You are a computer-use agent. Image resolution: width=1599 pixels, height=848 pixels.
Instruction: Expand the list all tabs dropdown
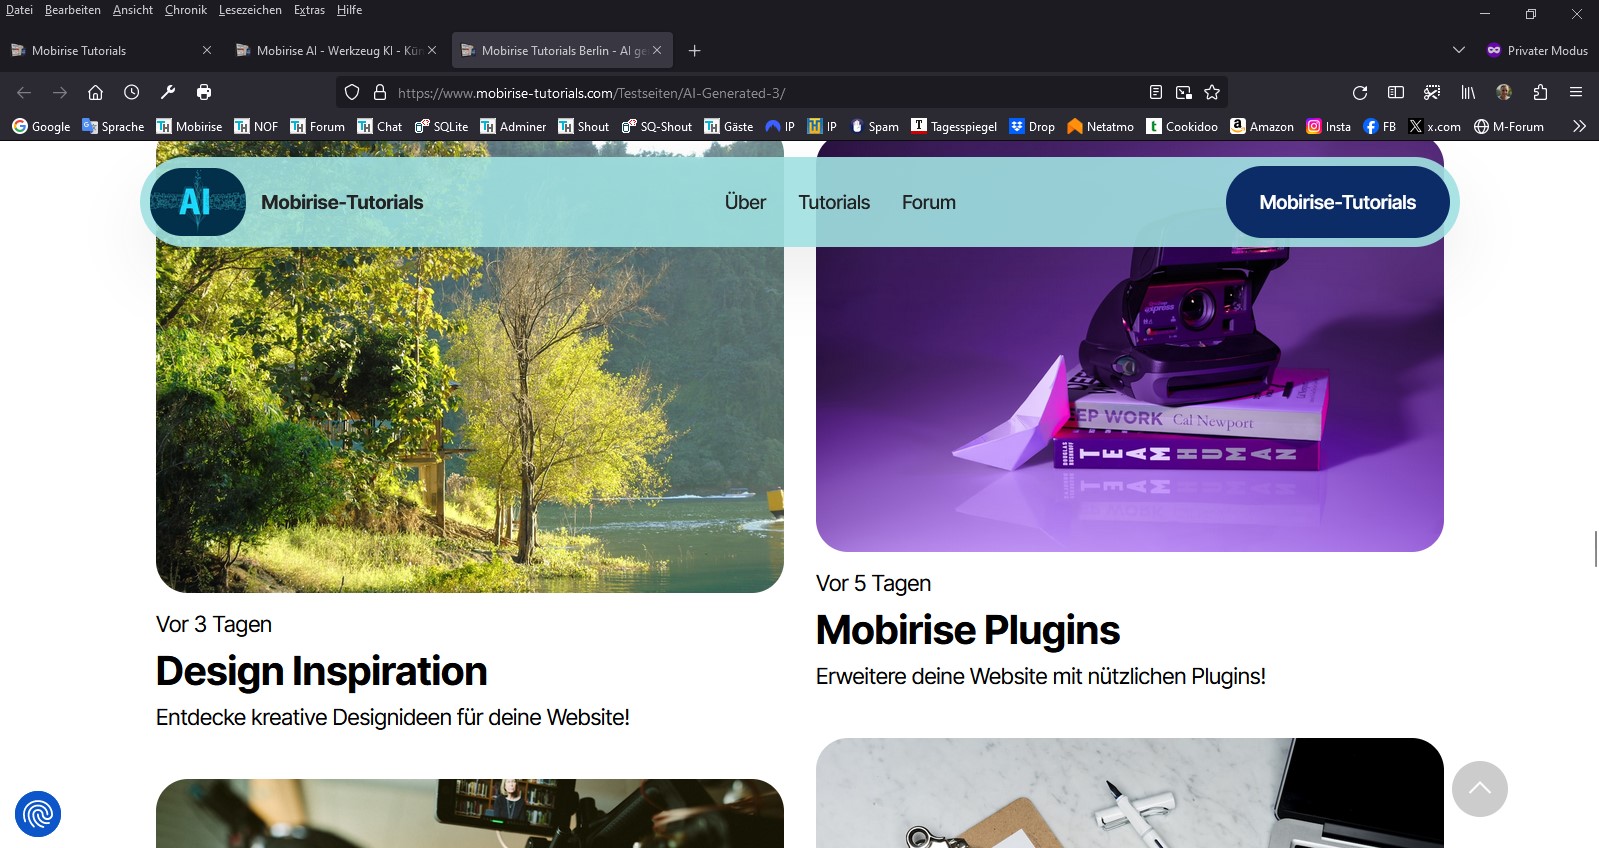(x=1458, y=50)
